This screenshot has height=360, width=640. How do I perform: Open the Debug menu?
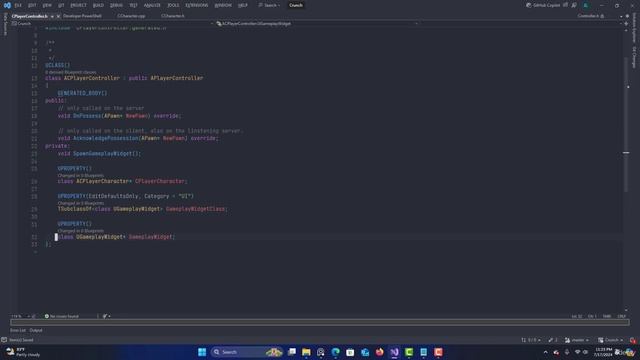pyautogui.click(x=116, y=5)
